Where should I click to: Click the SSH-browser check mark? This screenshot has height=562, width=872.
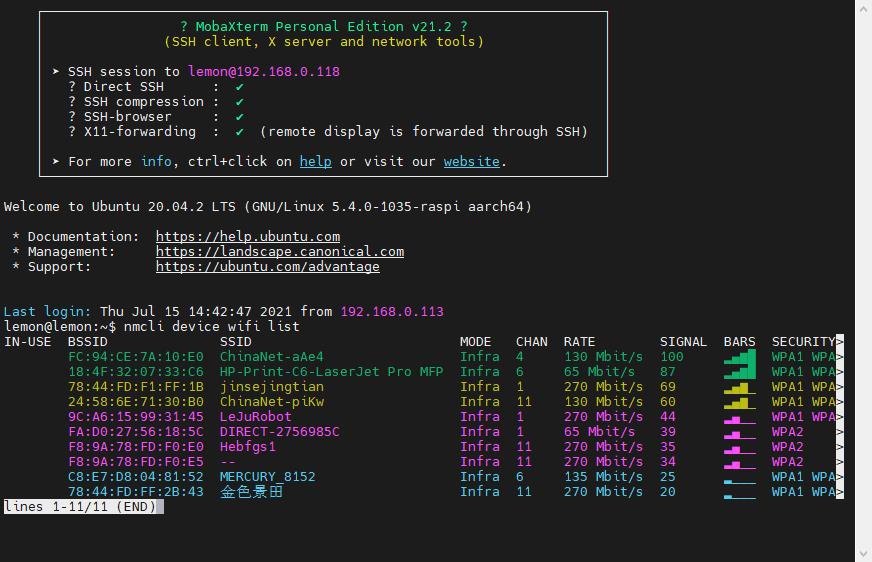239,117
